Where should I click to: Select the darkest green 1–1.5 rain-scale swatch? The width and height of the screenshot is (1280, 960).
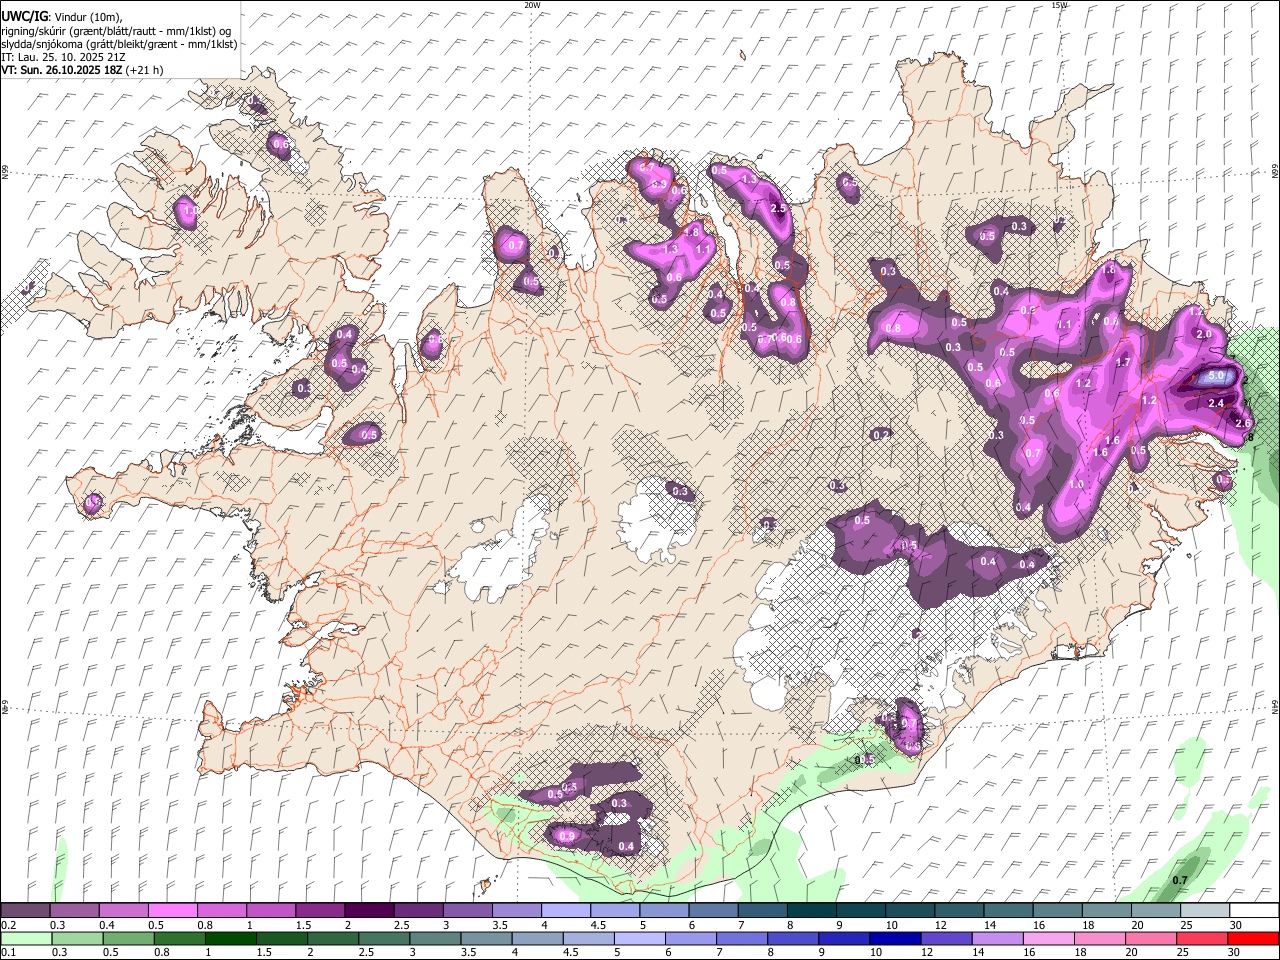point(230,938)
